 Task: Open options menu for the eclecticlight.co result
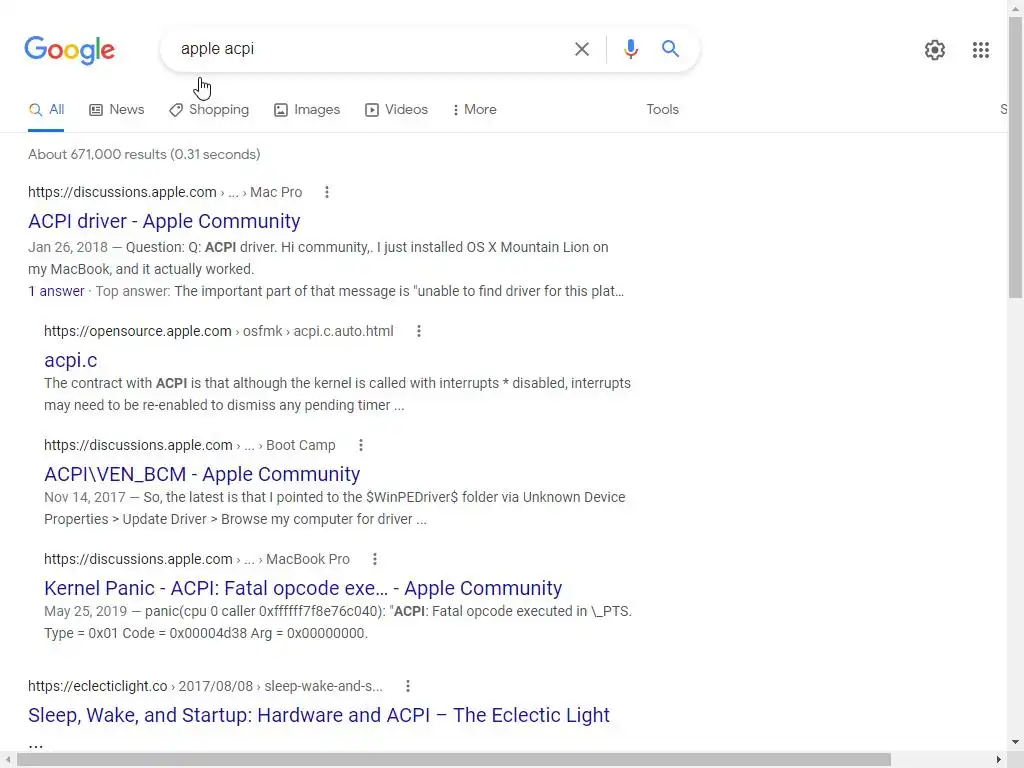(x=408, y=686)
